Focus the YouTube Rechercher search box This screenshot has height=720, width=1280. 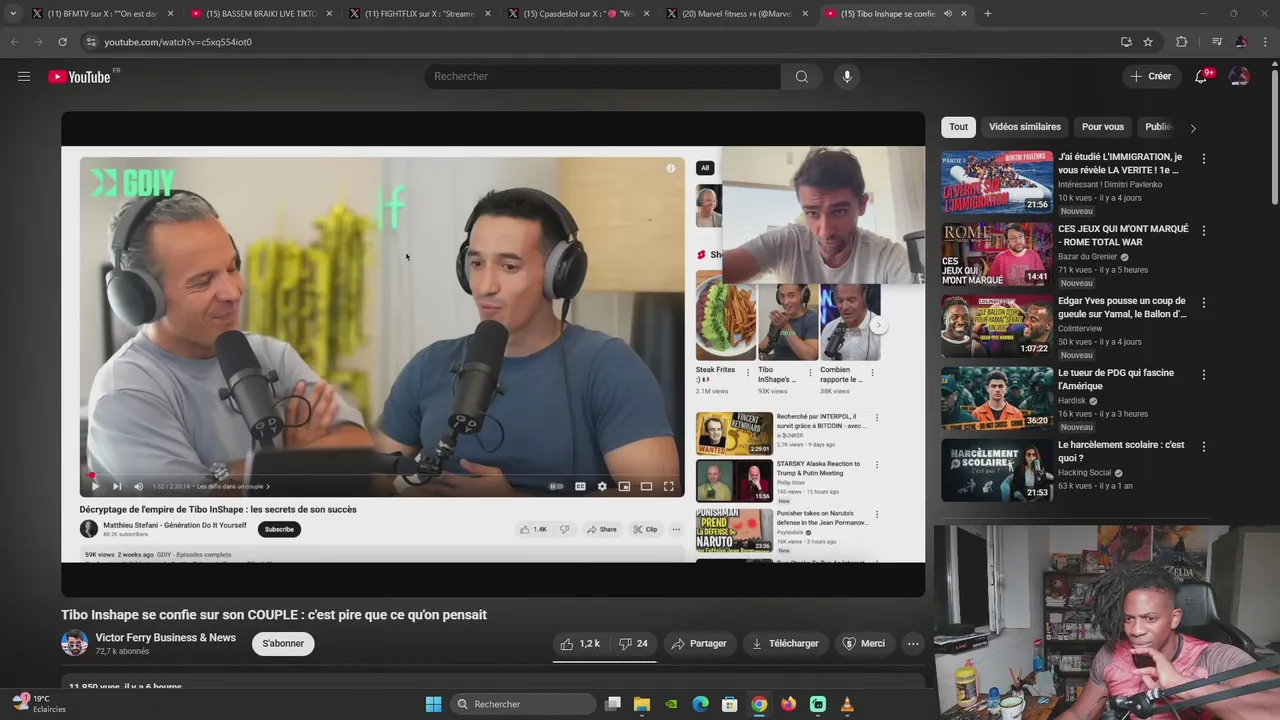[x=602, y=76]
